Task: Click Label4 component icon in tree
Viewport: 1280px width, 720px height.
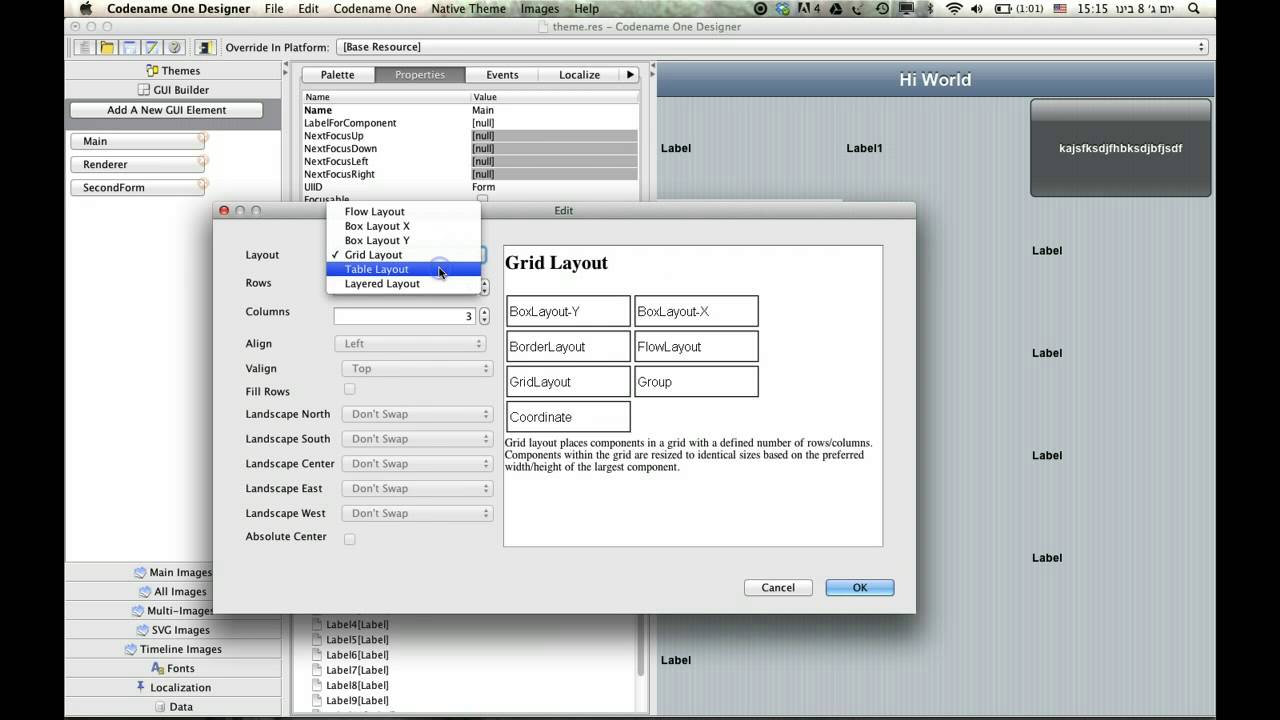Action: (x=318, y=624)
